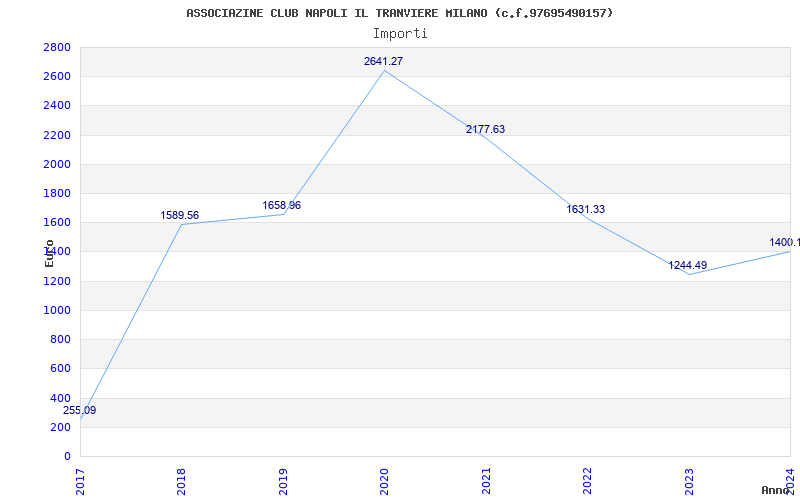This screenshot has width=800, height=500.
Task: Click data label 1589.56
Action: [180, 215]
